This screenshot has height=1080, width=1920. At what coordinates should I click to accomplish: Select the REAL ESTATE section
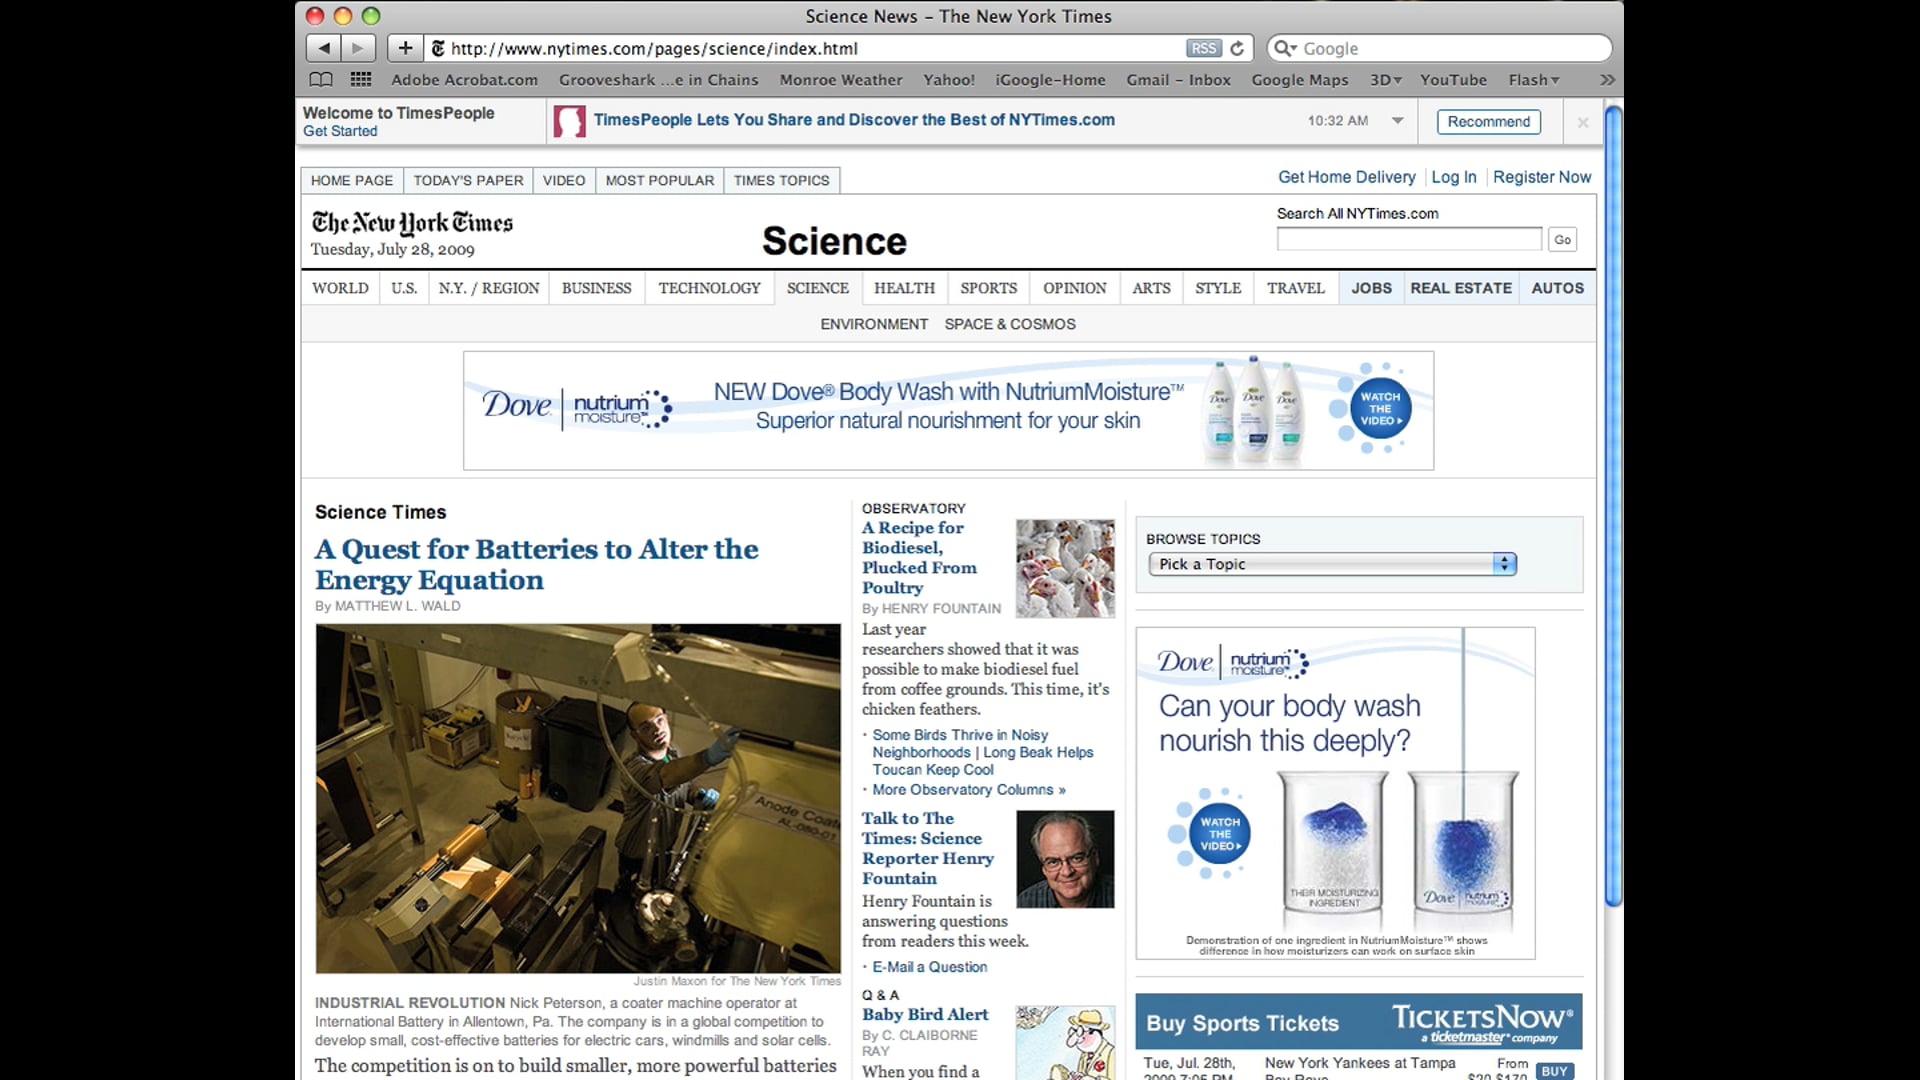pos(1461,288)
